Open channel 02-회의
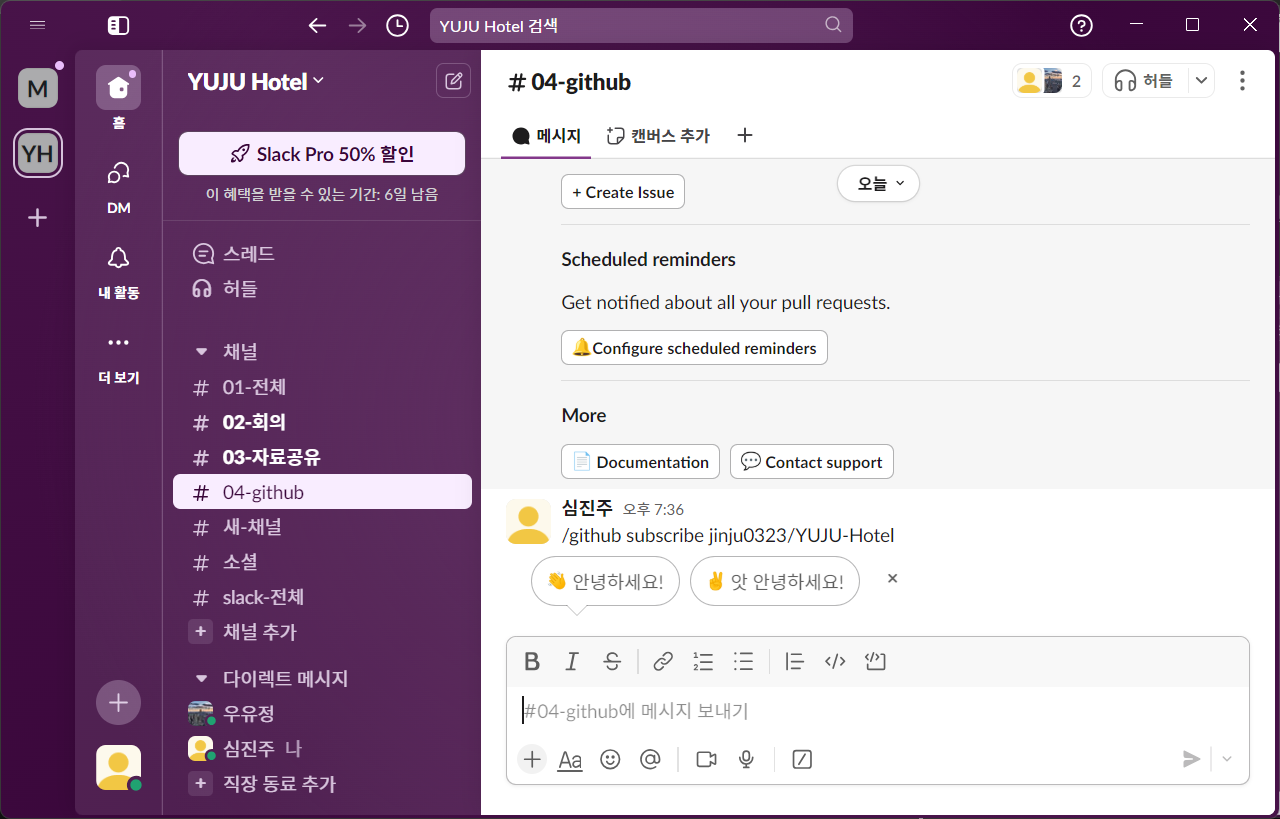1280x819 pixels. coord(322,422)
